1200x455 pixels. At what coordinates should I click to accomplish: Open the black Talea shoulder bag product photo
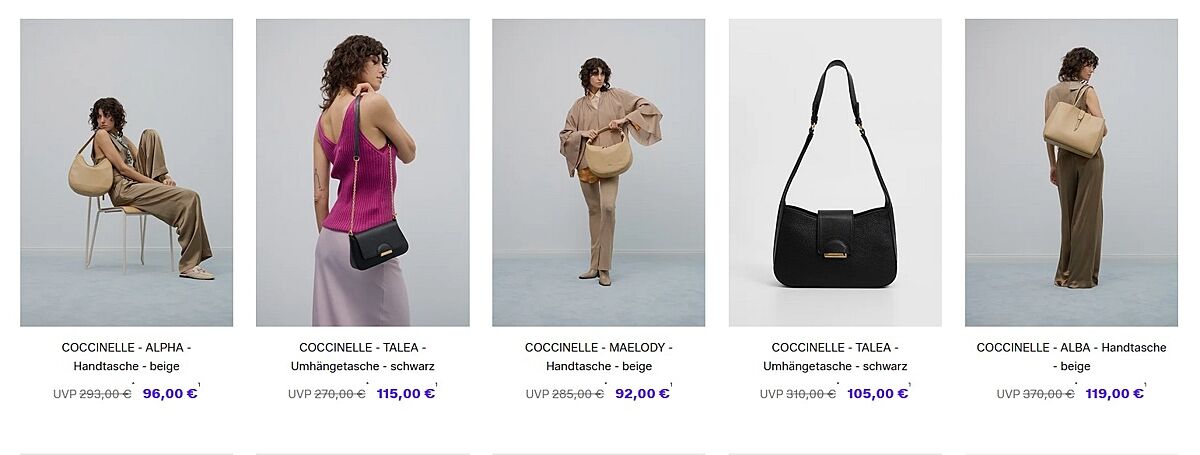coord(835,172)
